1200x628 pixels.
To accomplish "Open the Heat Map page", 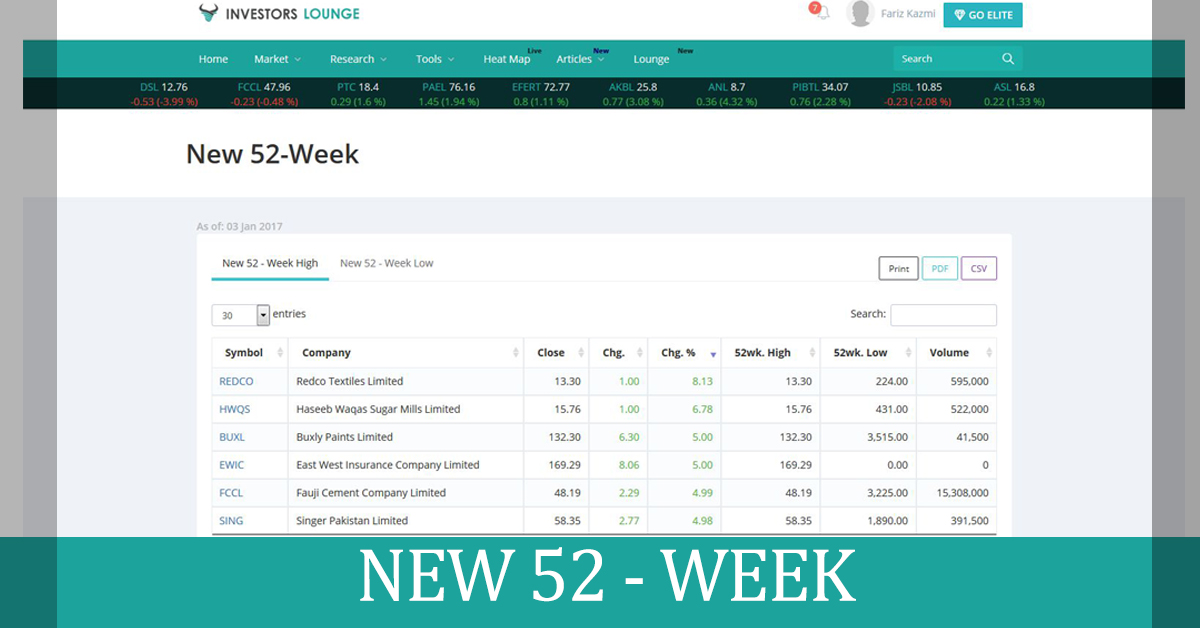I will click(x=507, y=59).
